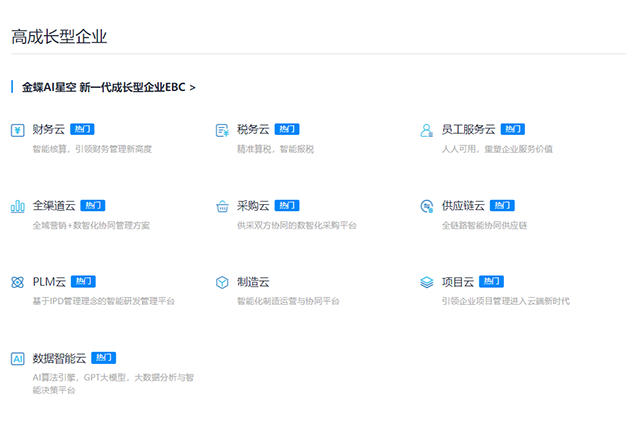Click the 财务云 yen icon
The height and width of the screenshot is (446, 640).
(x=18, y=130)
